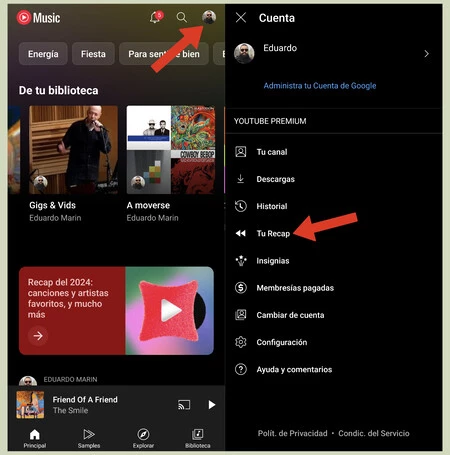Tap Friend Of A Friend album art

click(x=30, y=405)
